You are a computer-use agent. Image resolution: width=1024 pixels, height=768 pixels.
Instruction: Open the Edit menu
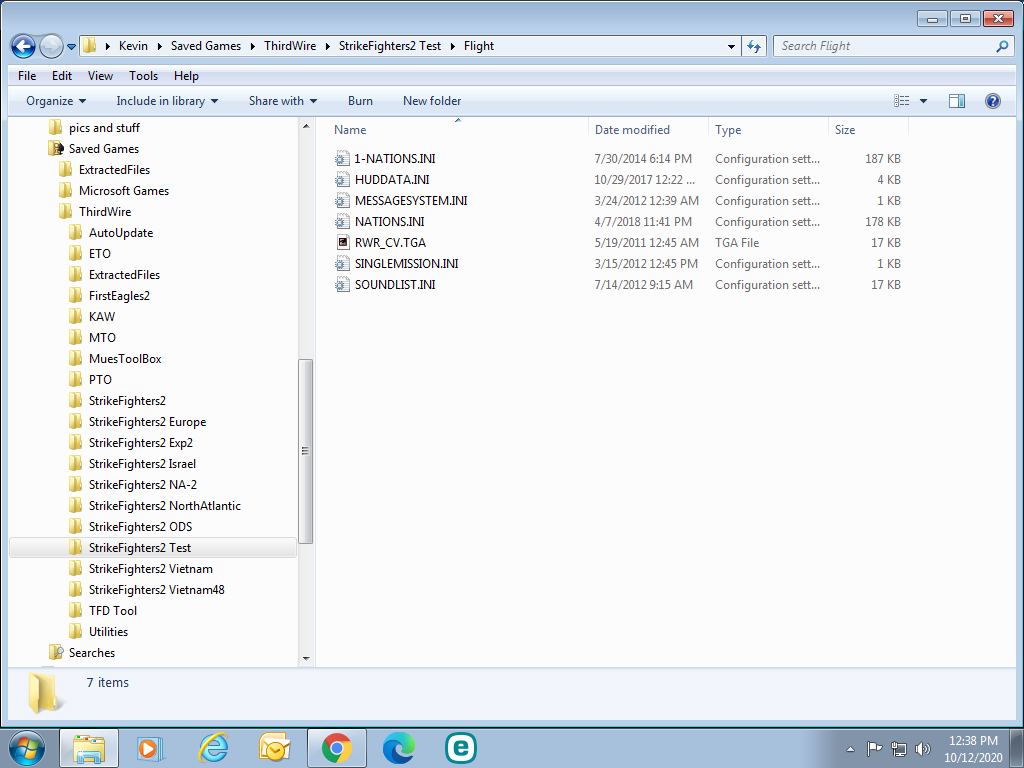pyautogui.click(x=62, y=76)
